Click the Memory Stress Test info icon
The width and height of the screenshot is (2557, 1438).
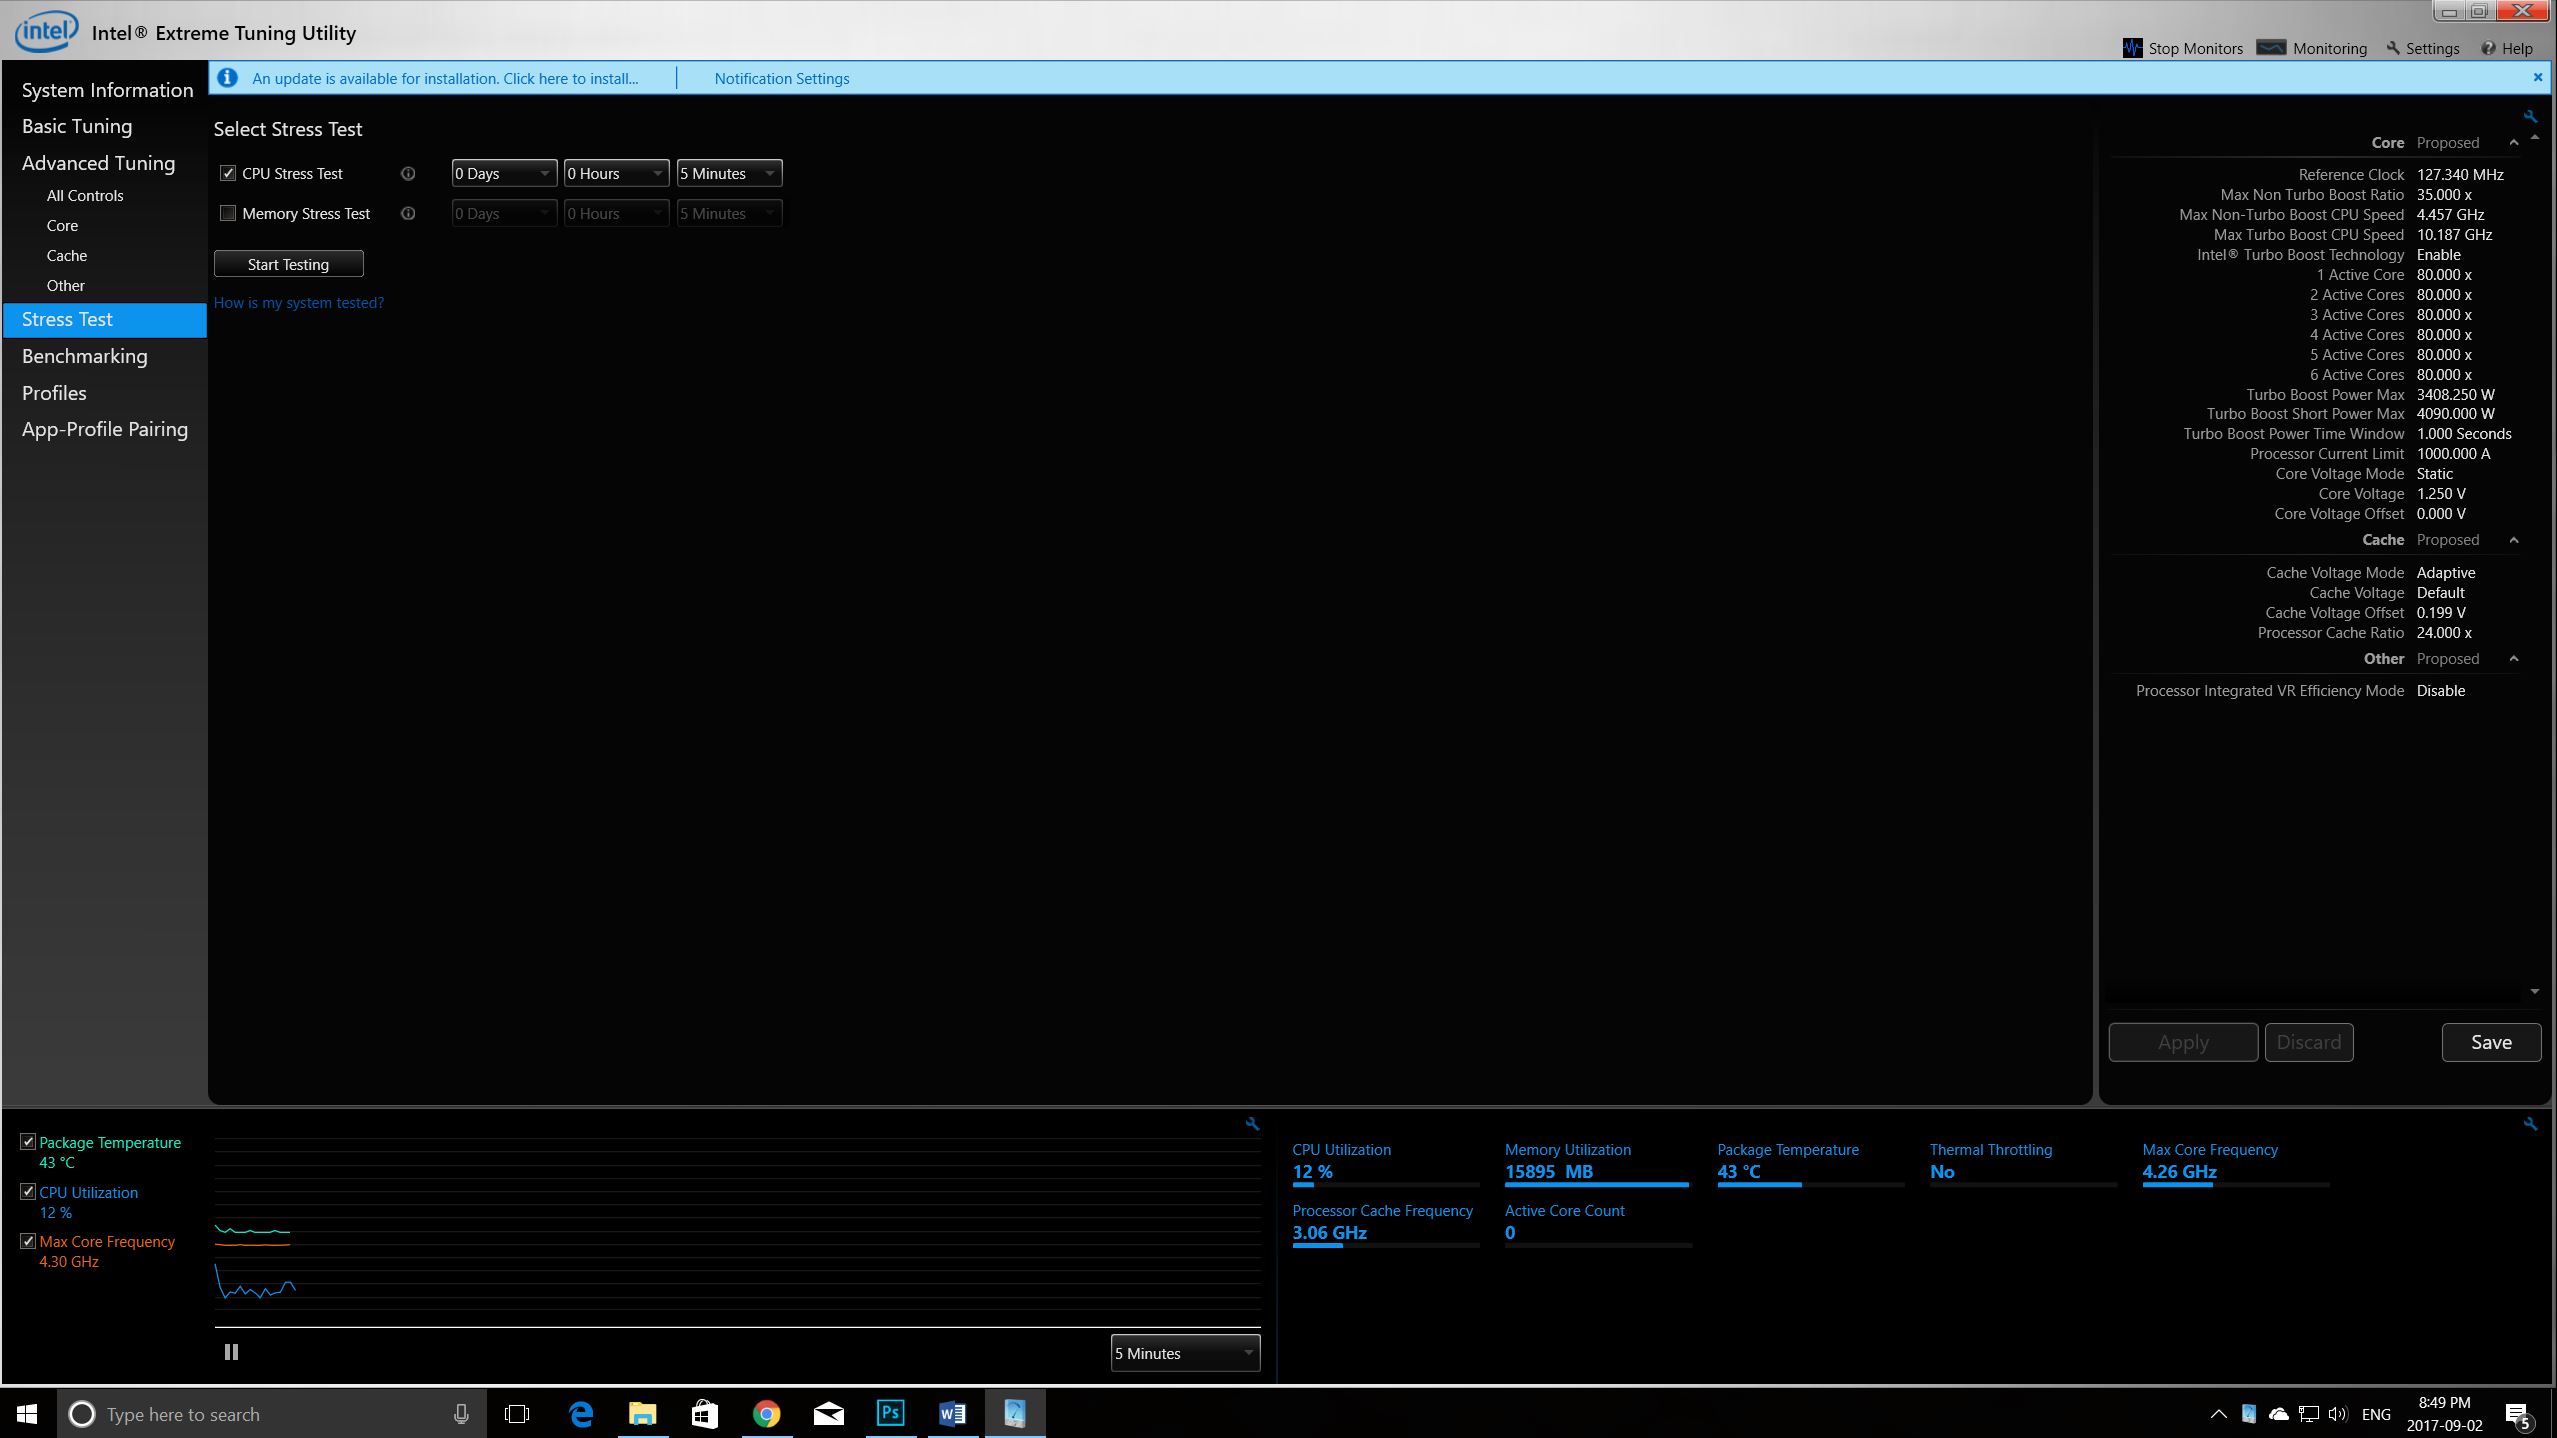(408, 214)
